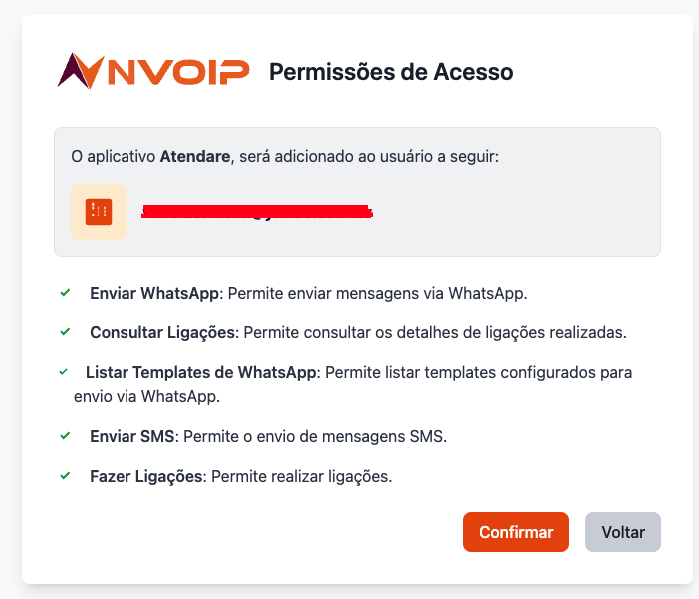Click the Enviar SMS checkmark icon
The height and width of the screenshot is (599, 699).
coord(65,436)
